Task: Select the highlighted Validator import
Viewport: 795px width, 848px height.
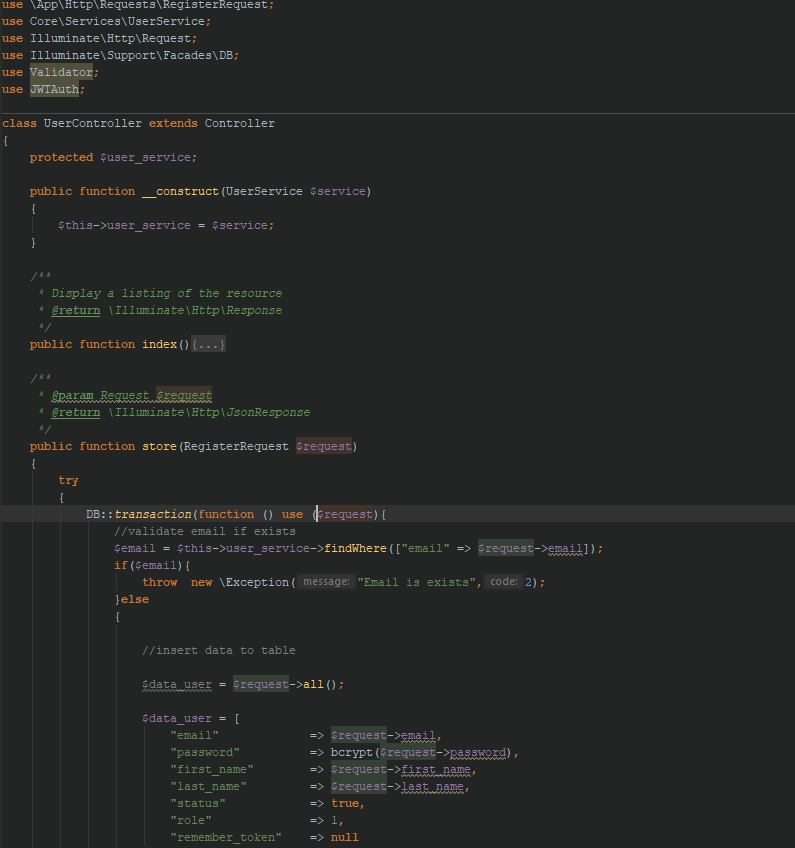Action: pos(61,72)
